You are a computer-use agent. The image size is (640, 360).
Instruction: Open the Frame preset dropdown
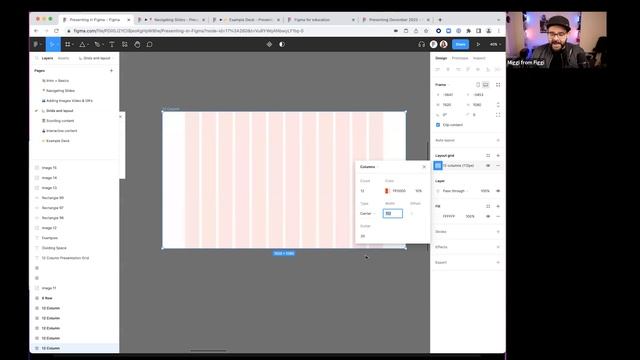[442, 84]
